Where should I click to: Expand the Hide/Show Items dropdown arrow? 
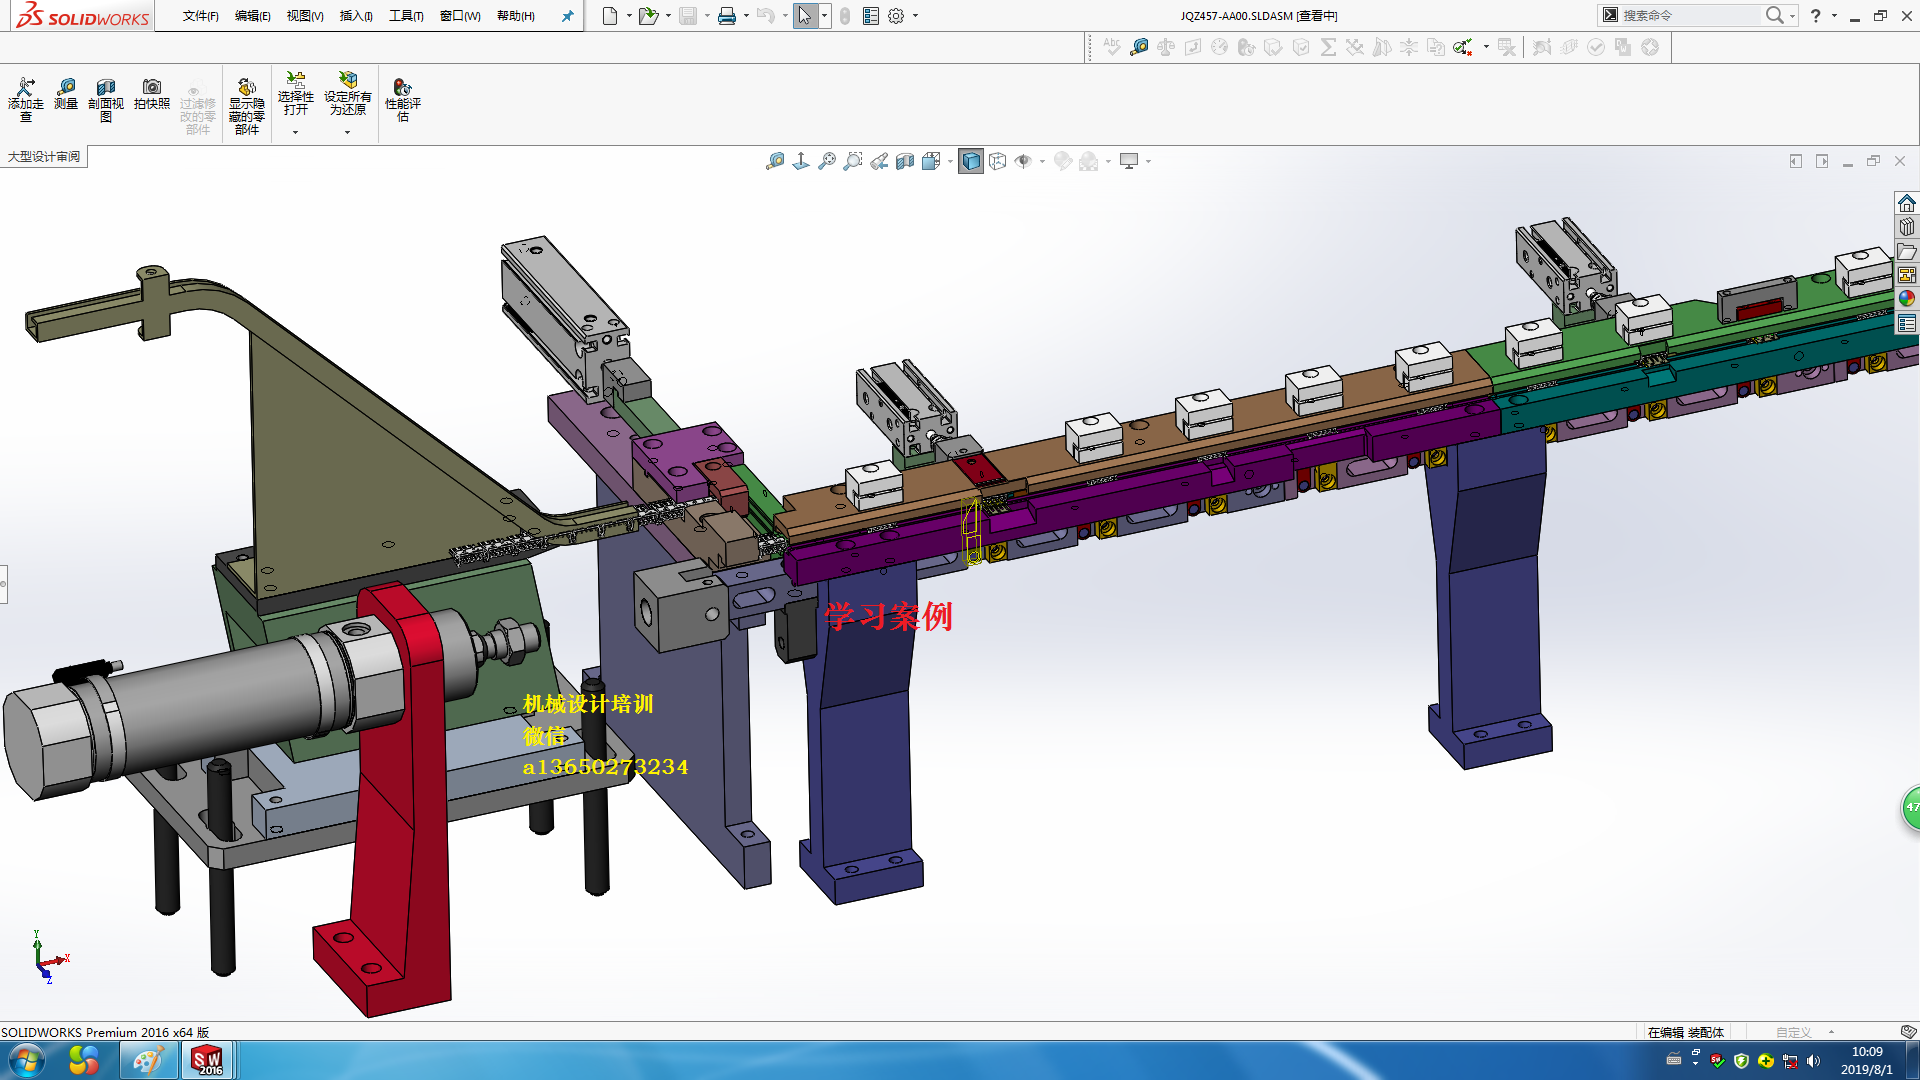(x=1042, y=161)
